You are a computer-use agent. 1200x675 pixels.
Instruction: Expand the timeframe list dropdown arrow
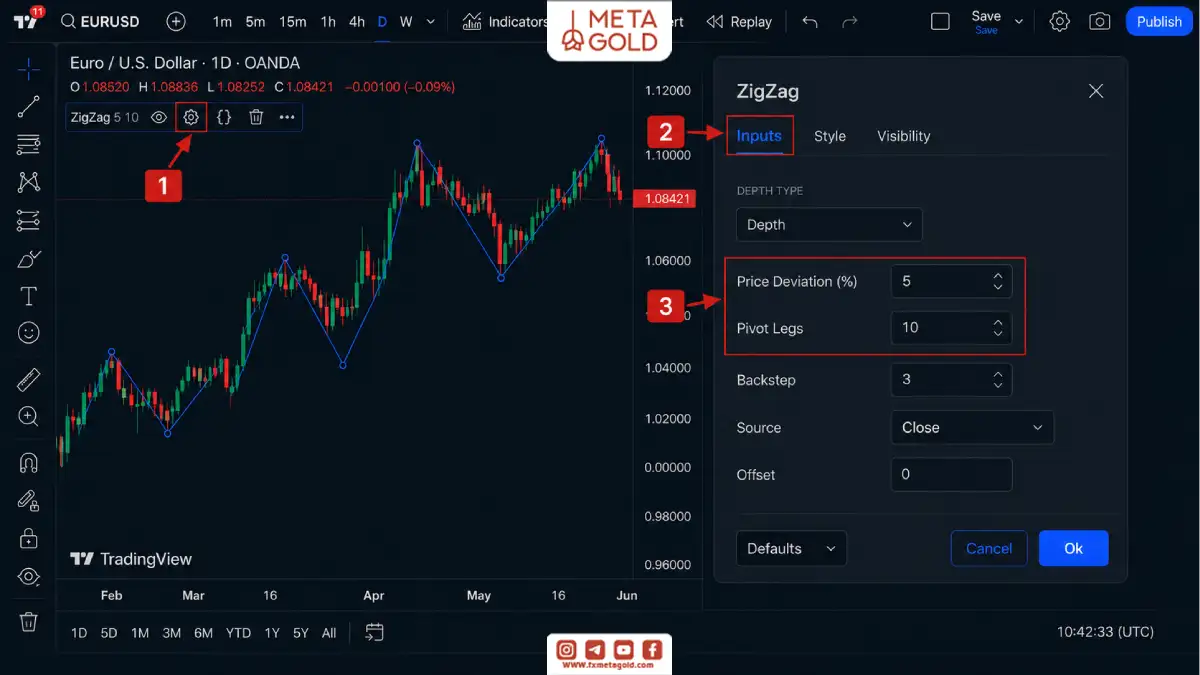[431, 21]
